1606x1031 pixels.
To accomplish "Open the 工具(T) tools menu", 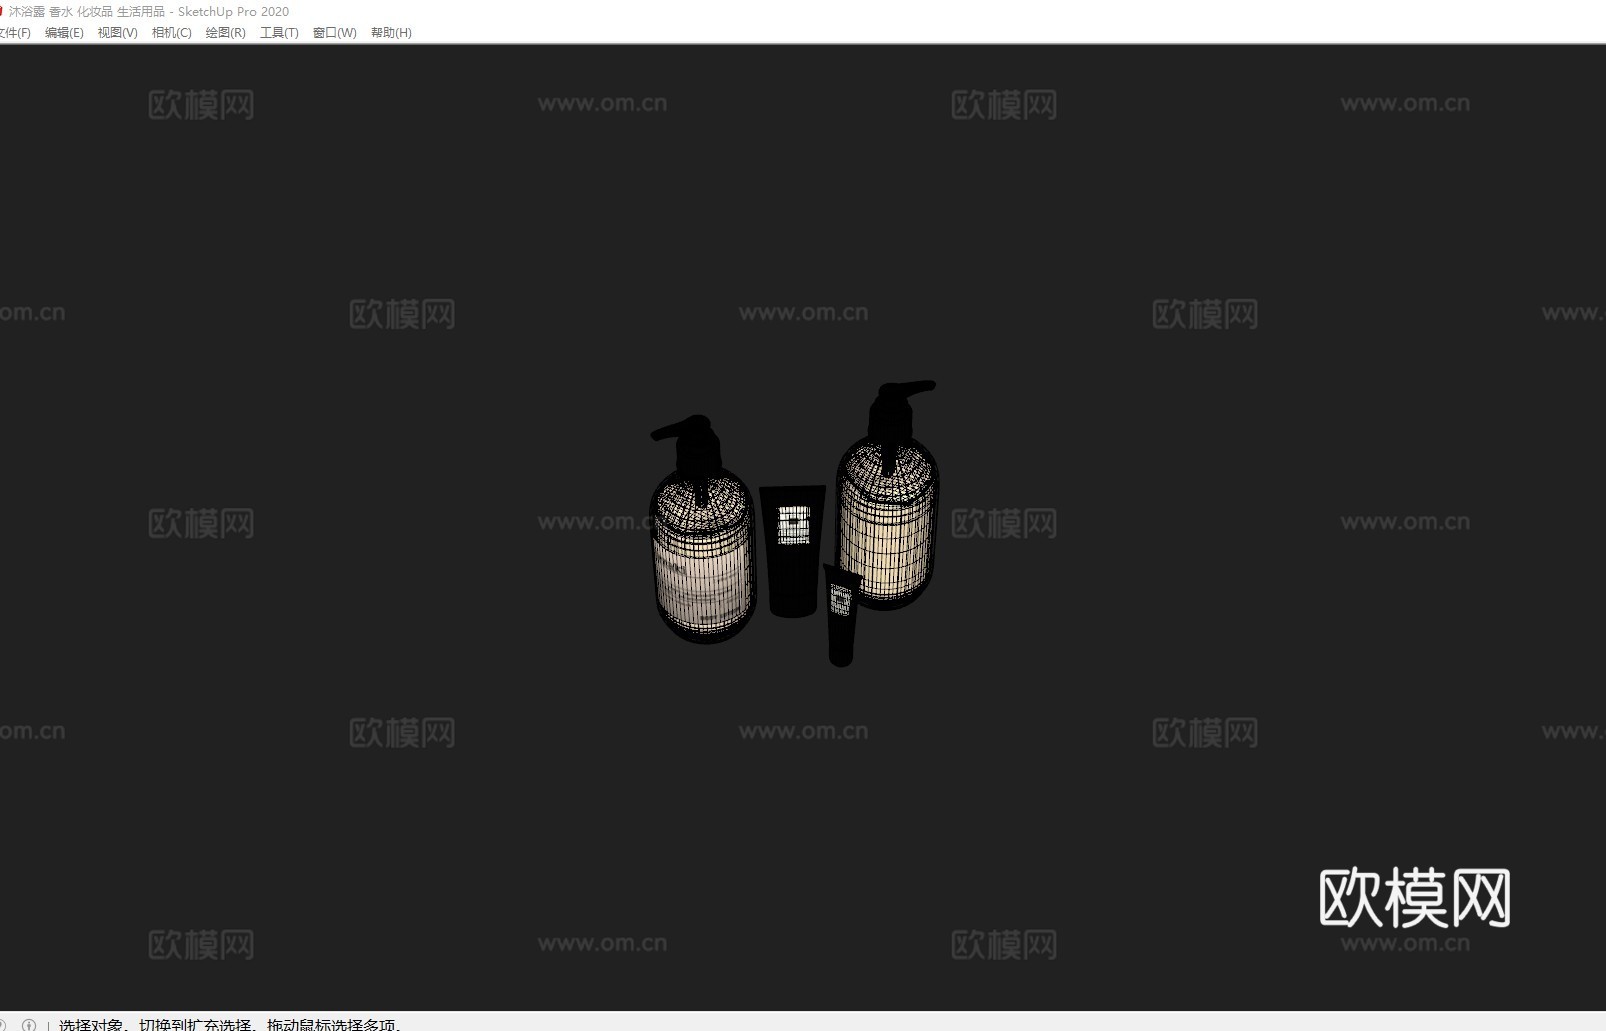I will [x=279, y=33].
